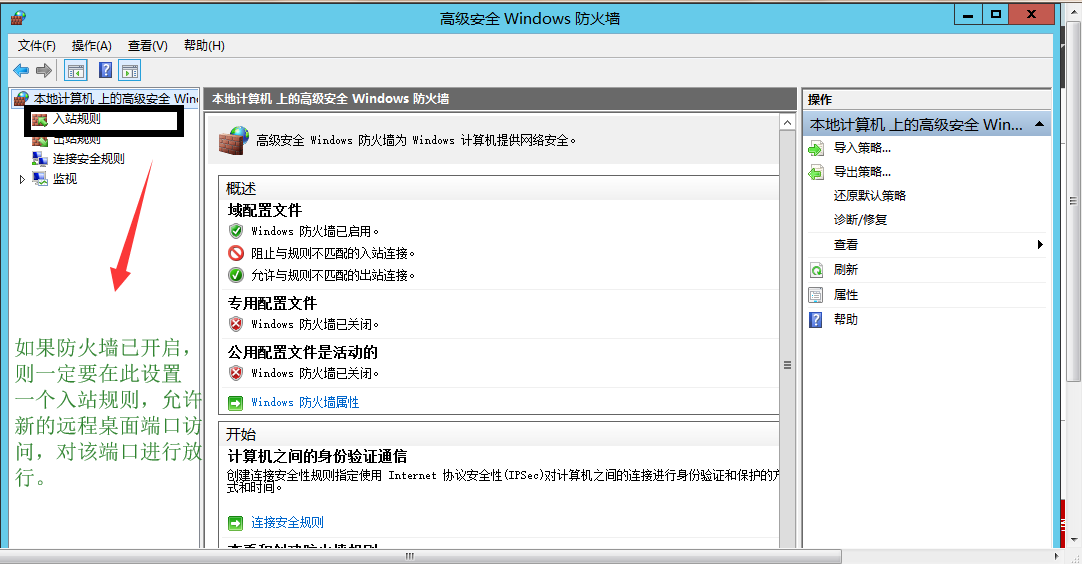Click the brick wall globe banner icon
The image size is (1082, 564).
(x=233, y=140)
